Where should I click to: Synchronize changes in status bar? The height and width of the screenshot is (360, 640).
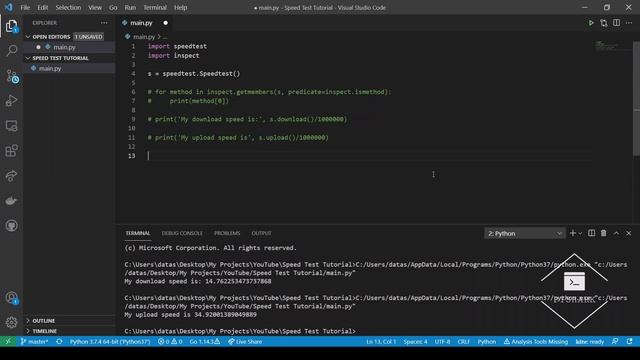click(x=59, y=342)
